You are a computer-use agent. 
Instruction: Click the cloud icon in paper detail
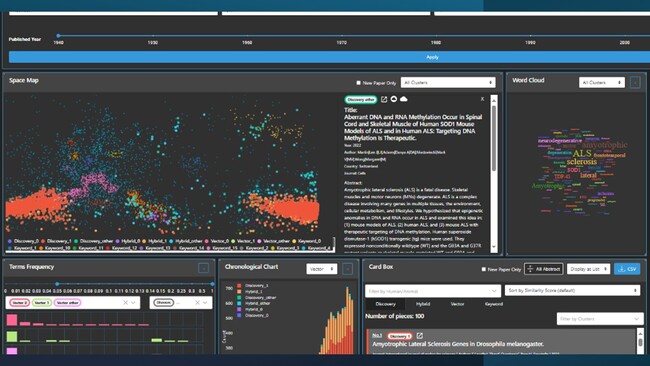(x=403, y=99)
